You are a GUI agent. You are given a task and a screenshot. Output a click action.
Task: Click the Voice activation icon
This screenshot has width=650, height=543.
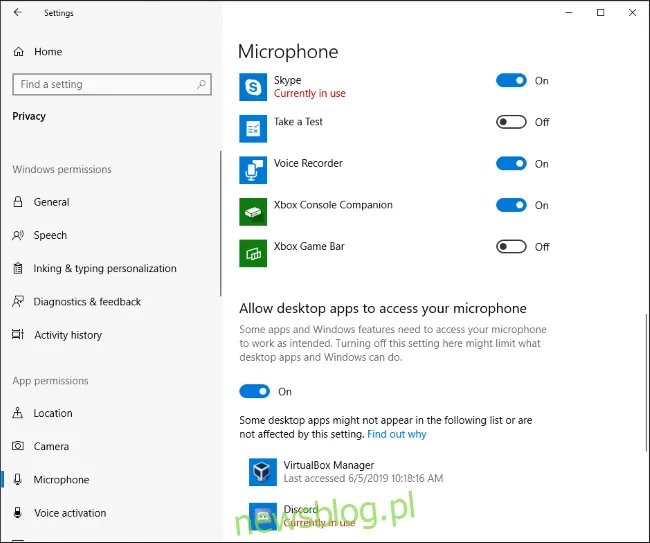coord(18,513)
